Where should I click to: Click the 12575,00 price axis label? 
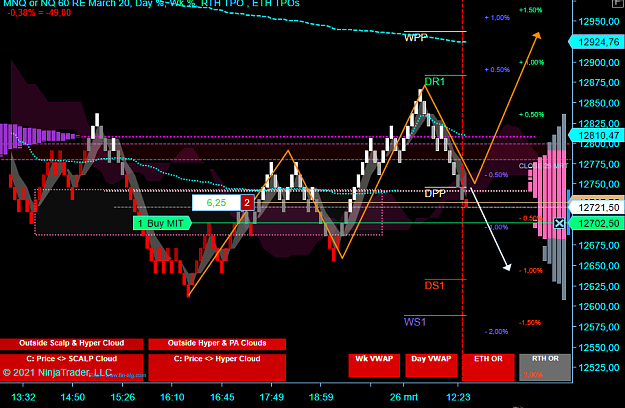coord(599,327)
